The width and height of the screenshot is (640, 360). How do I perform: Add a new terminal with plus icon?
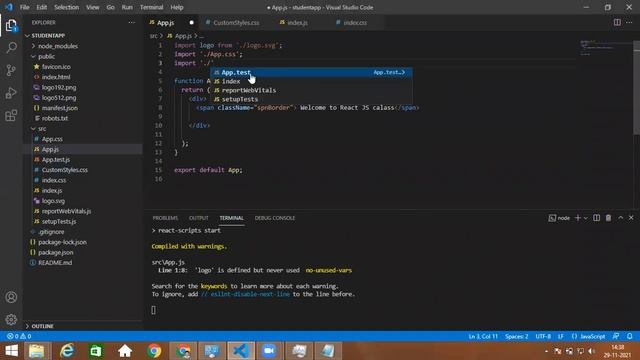(x=578, y=218)
